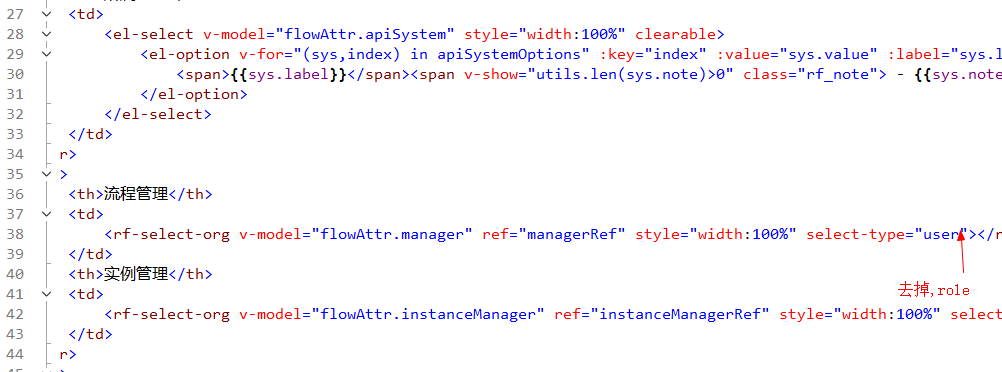The width and height of the screenshot is (1002, 372).
Task: Click the </el-option> closing tag
Action: click(x=194, y=95)
